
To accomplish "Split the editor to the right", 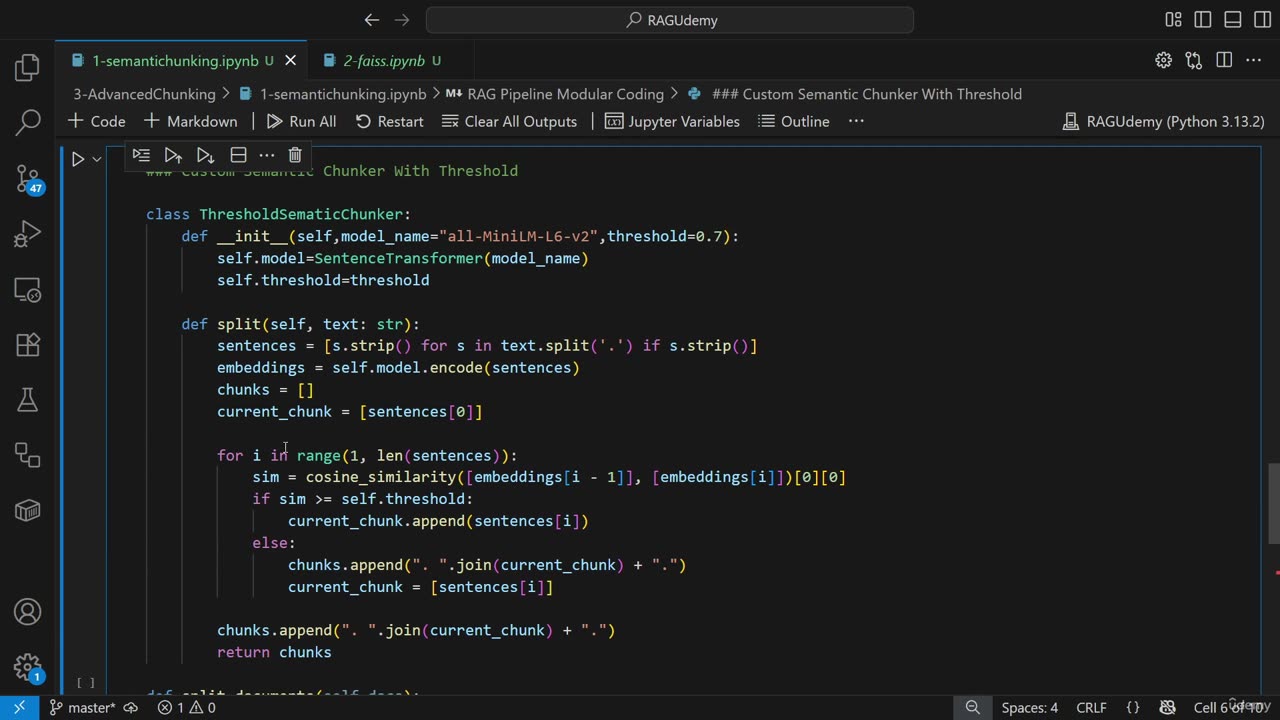I will [x=1224, y=61].
